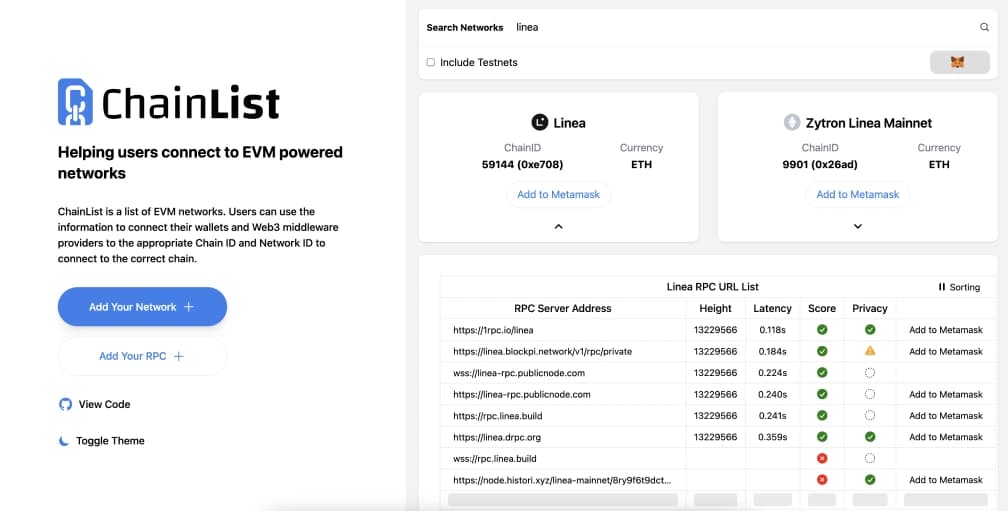Click the Linea RPC URL List title

(x=712, y=287)
